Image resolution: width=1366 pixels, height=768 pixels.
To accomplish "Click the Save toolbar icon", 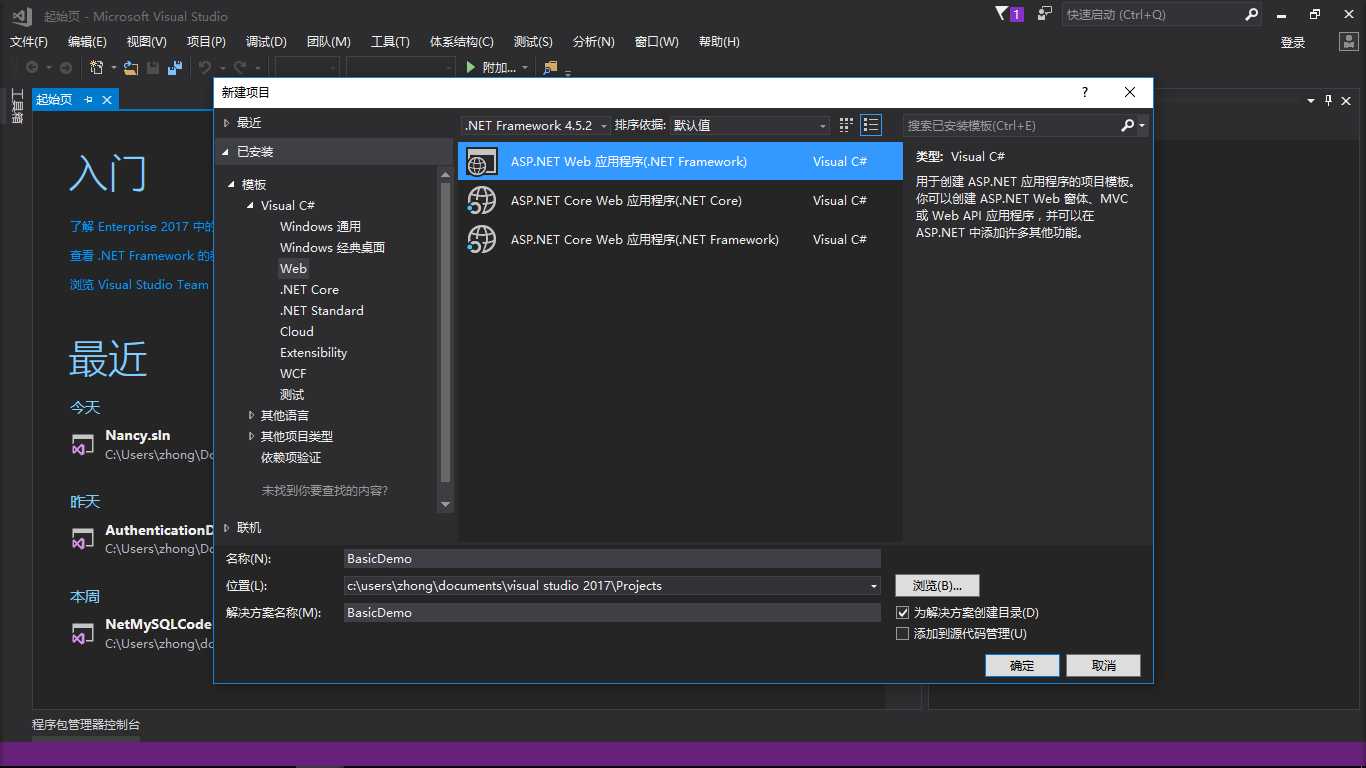I will coord(153,67).
